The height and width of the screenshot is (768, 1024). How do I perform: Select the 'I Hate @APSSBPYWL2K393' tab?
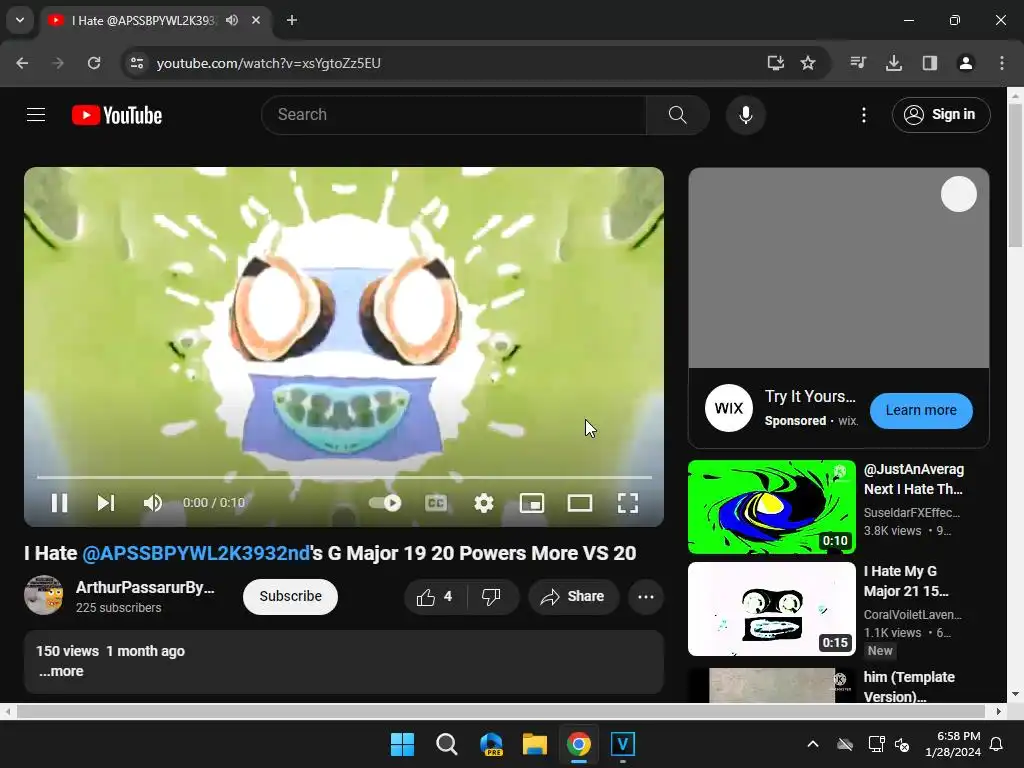point(144,20)
